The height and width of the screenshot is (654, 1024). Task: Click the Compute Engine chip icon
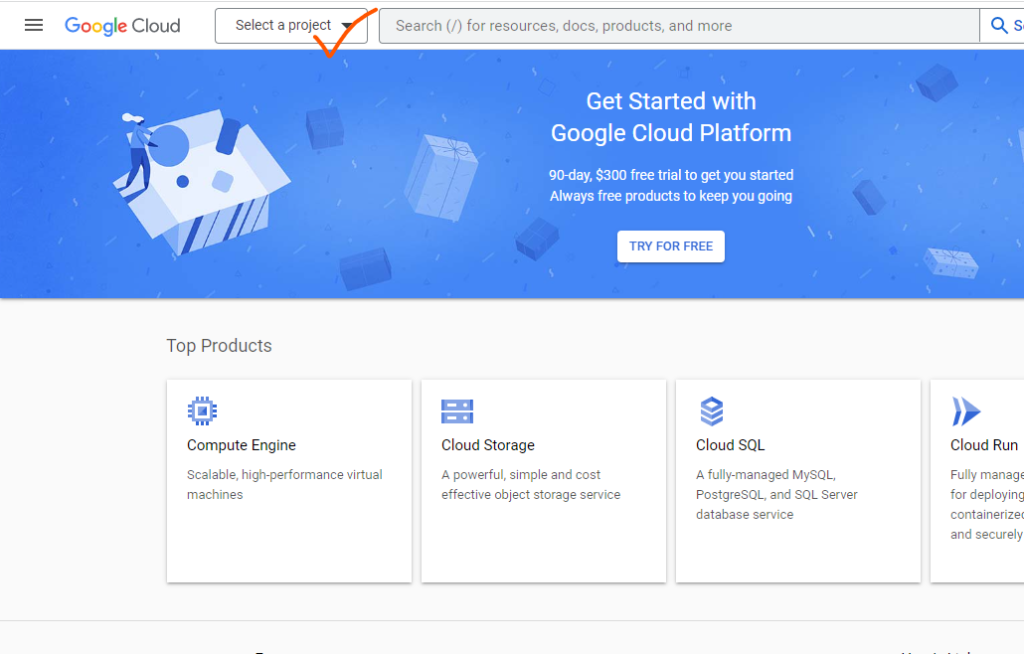(202, 411)
